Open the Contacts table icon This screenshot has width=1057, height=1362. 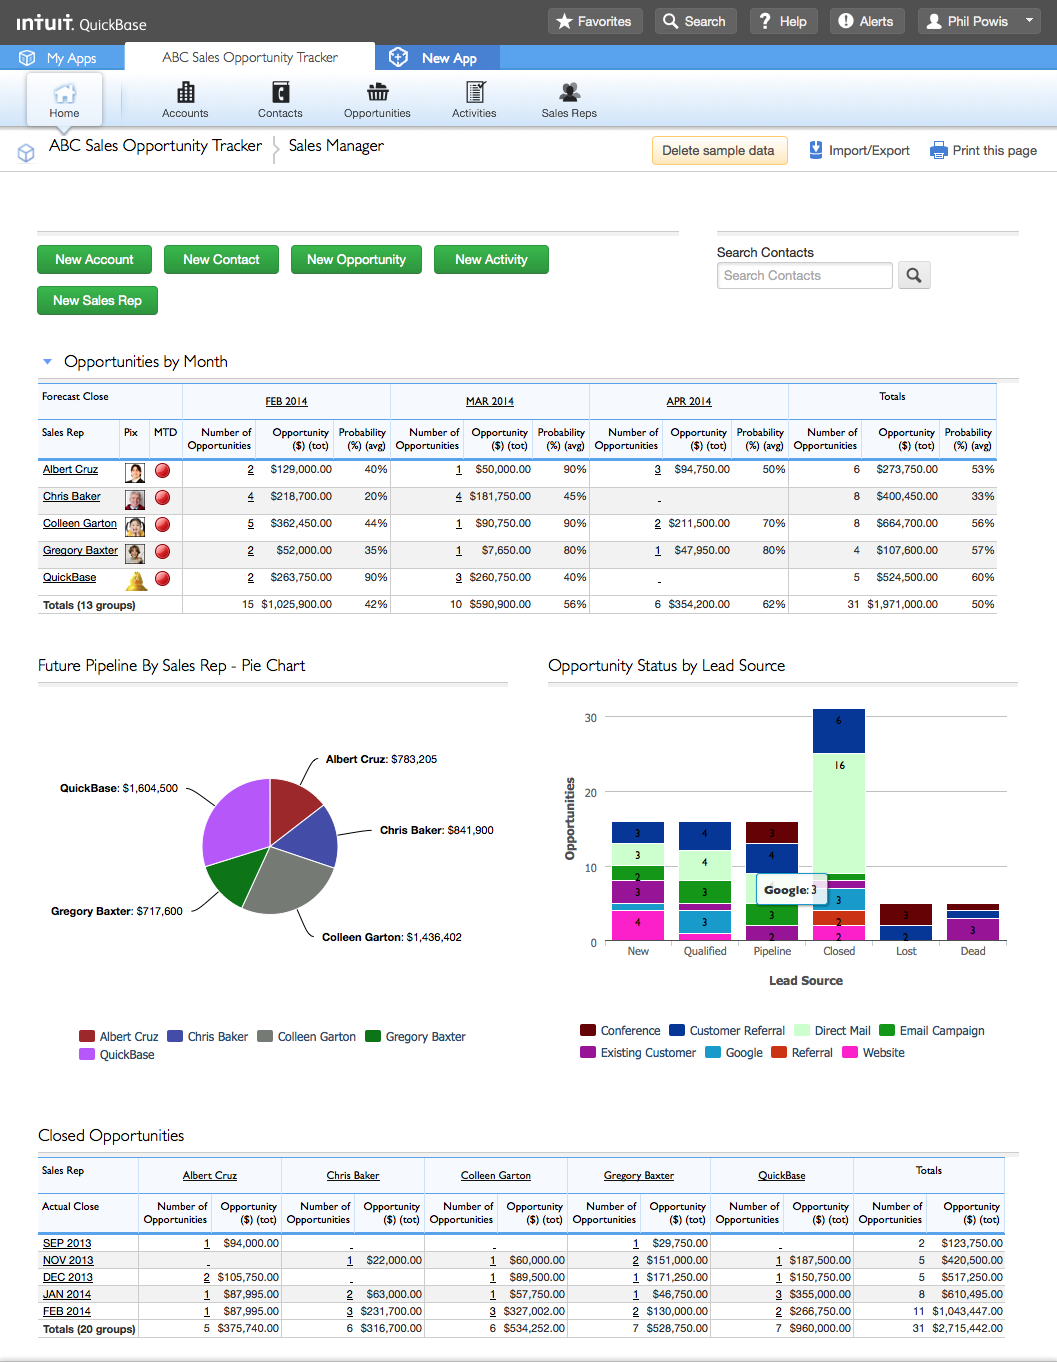tap(280, 93)
